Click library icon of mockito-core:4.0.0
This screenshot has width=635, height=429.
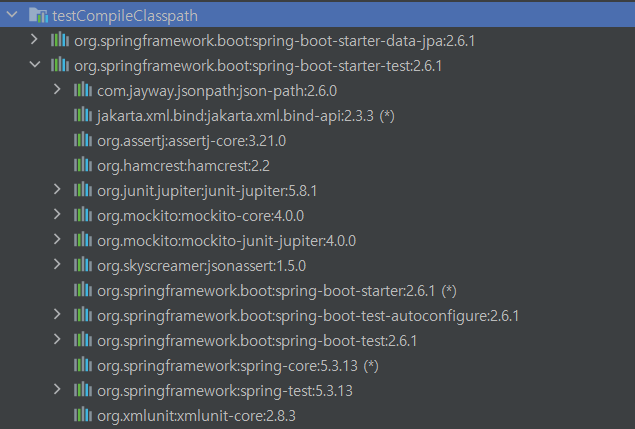click(83, 215)
